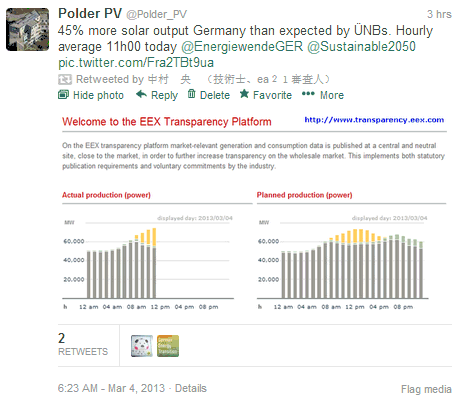Viewport: 461px width, 404px height.
Task: Click the Favorite star icon
Action: 244,94
